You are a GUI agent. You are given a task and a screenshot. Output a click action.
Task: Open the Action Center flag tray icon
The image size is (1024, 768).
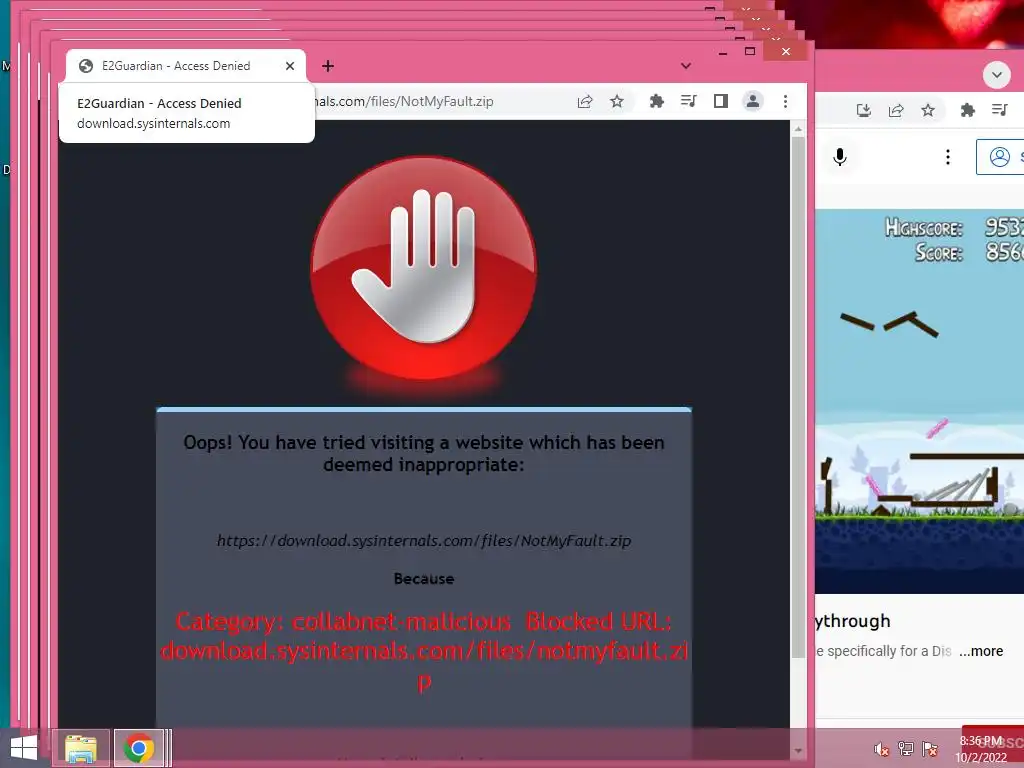(930, 749)
